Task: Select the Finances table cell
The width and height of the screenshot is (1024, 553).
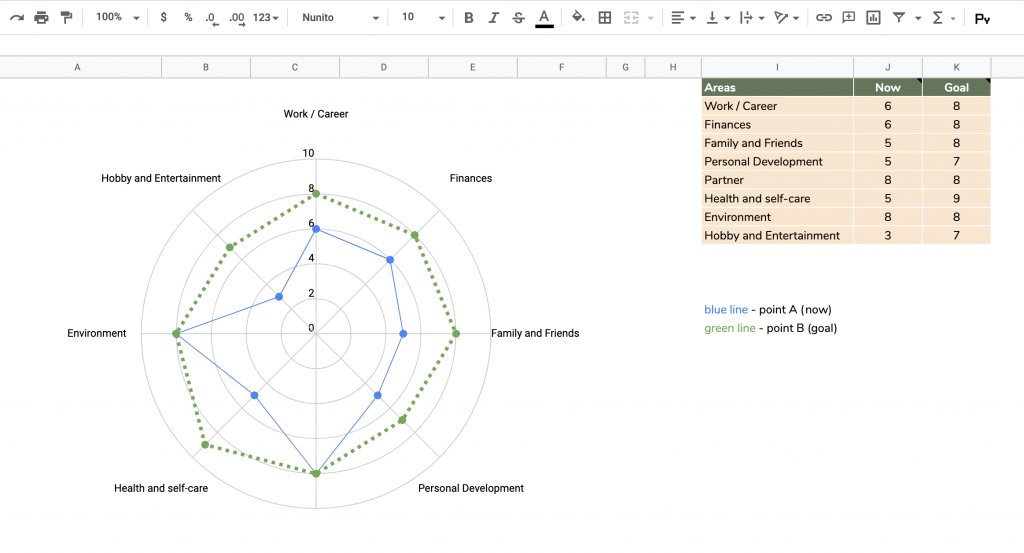Action: 777,125
